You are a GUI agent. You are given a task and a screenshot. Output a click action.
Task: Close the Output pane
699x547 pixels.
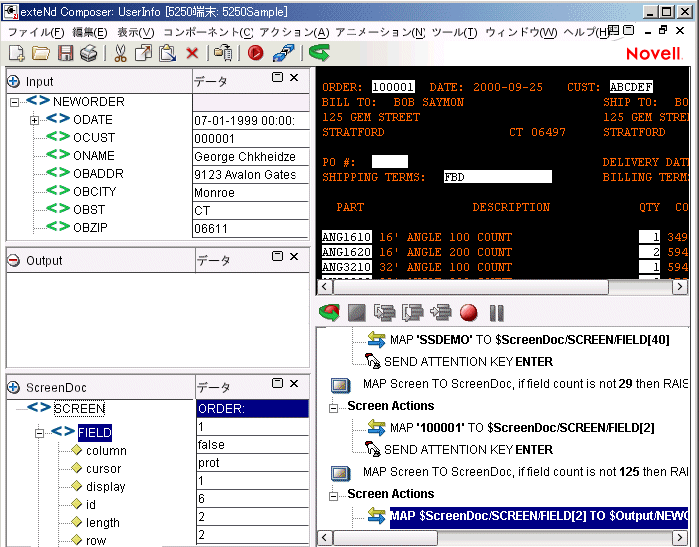click(x=294, y=256)
